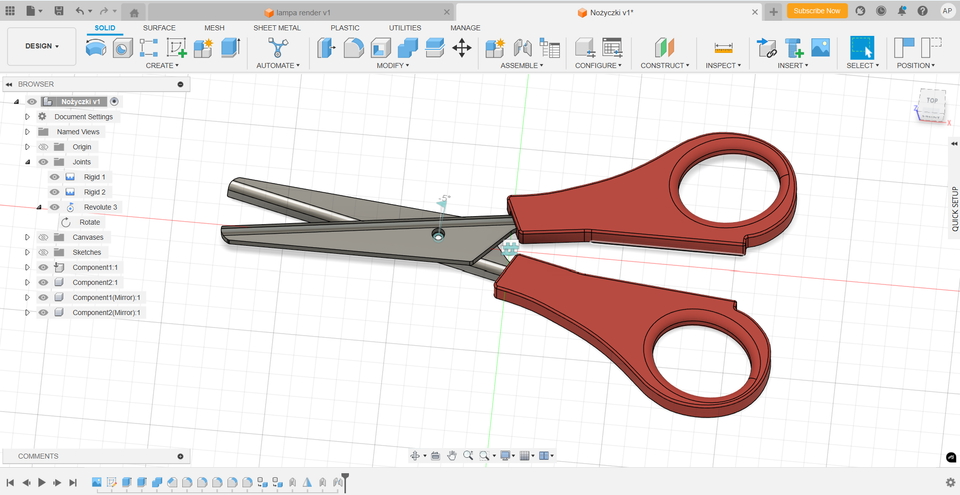Select the Extrude tool in Create

(x=230, y=48)
